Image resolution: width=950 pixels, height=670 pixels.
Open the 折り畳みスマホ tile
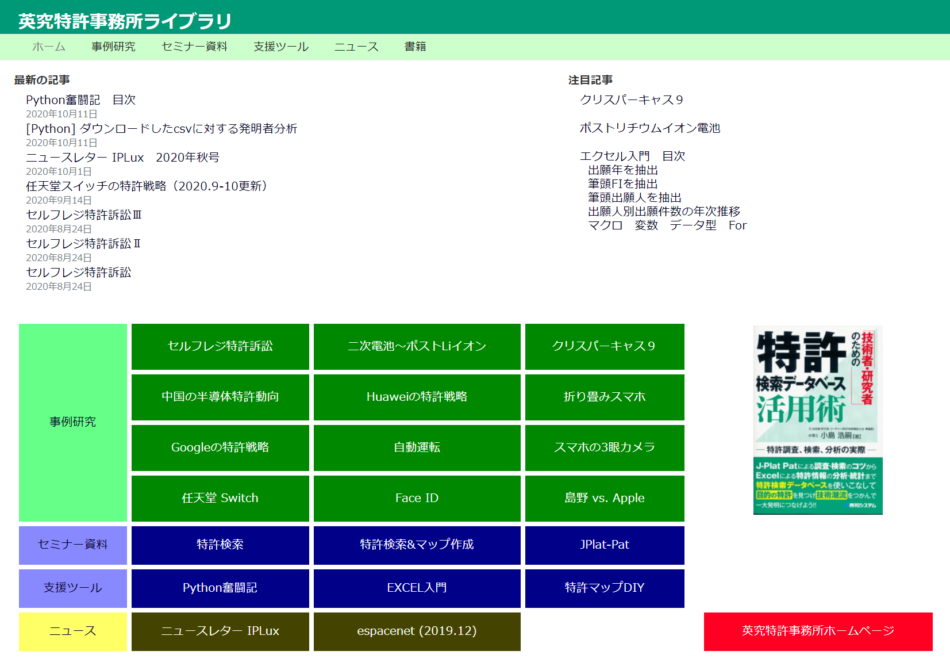coord(604,397)
